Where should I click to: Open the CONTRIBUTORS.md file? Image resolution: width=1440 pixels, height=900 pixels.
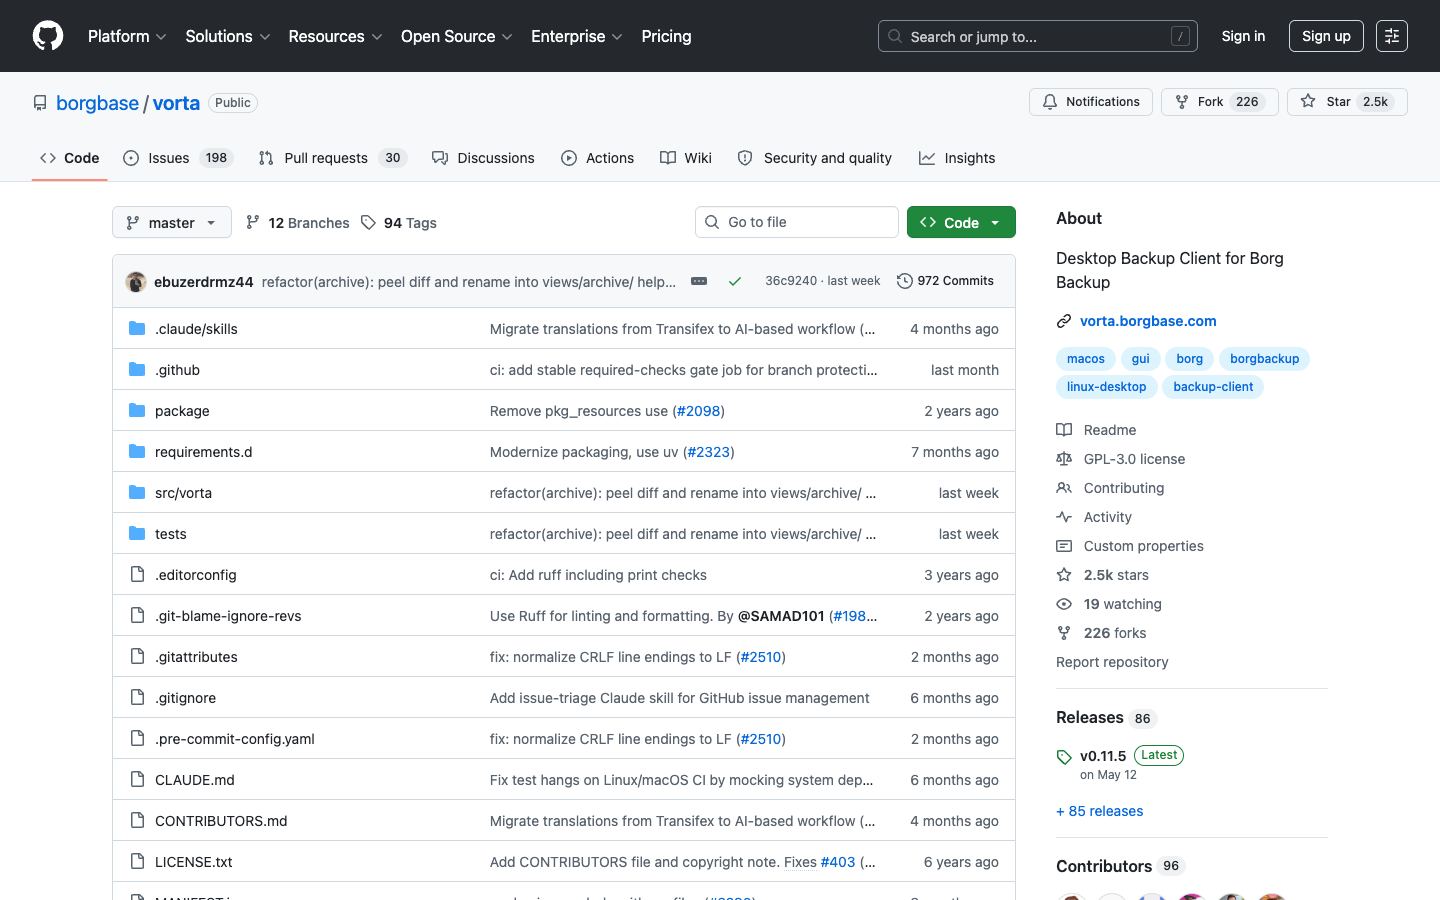(x=221, y=821)
